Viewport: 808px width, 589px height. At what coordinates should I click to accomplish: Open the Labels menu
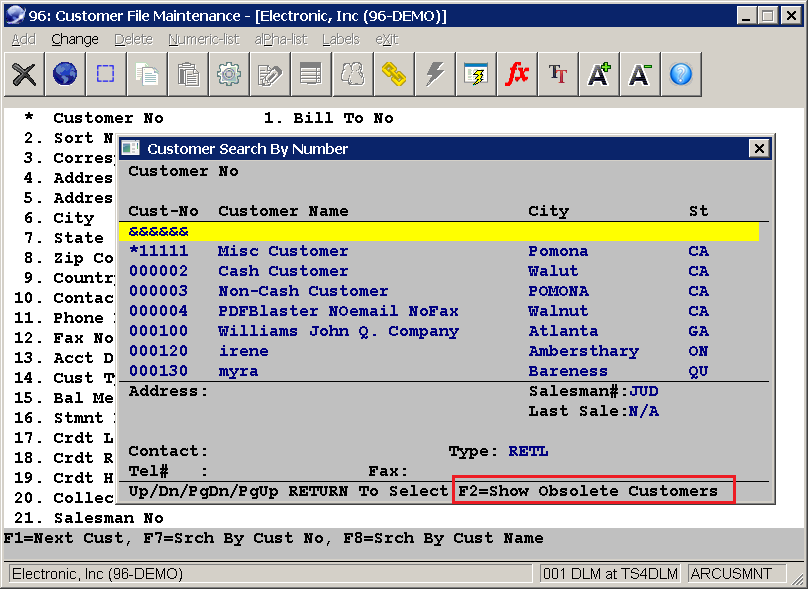click(x=341, y=39)
